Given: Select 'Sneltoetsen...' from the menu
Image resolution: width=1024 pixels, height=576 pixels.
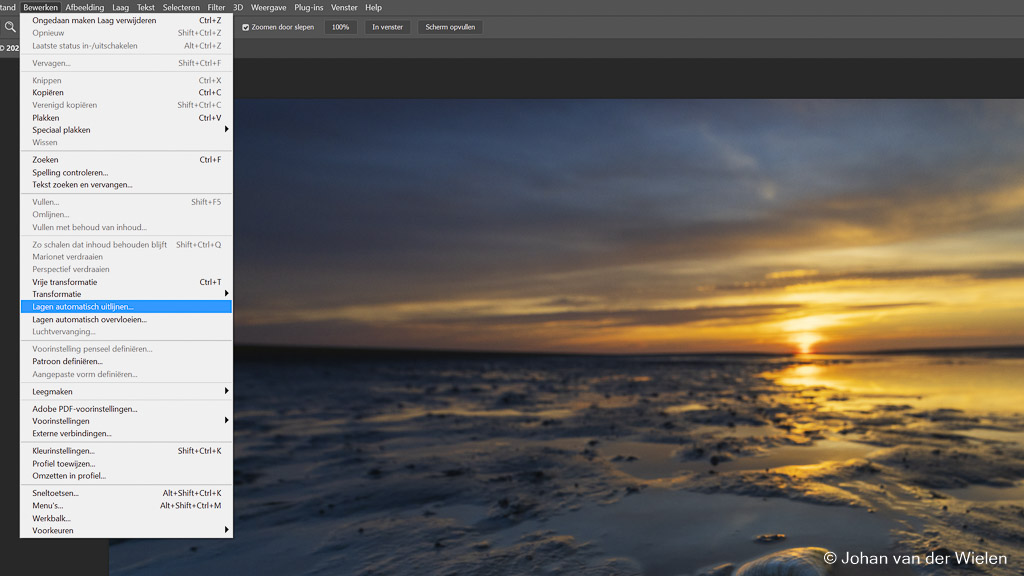Looking at the screenshot, I should (x=55, y=493).
